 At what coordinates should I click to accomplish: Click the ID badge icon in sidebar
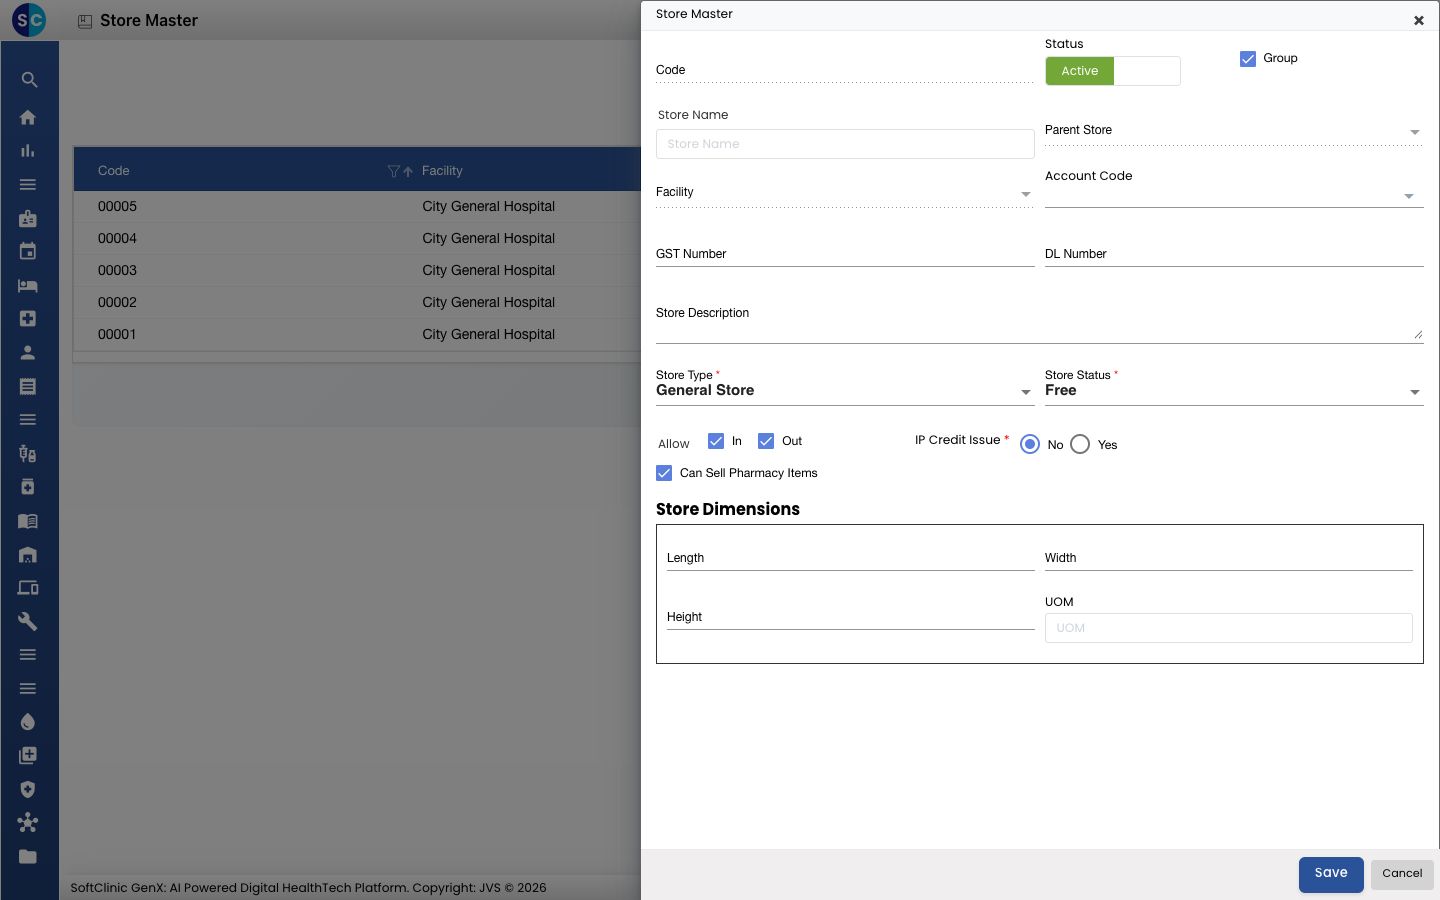click(x=28, y=218)
